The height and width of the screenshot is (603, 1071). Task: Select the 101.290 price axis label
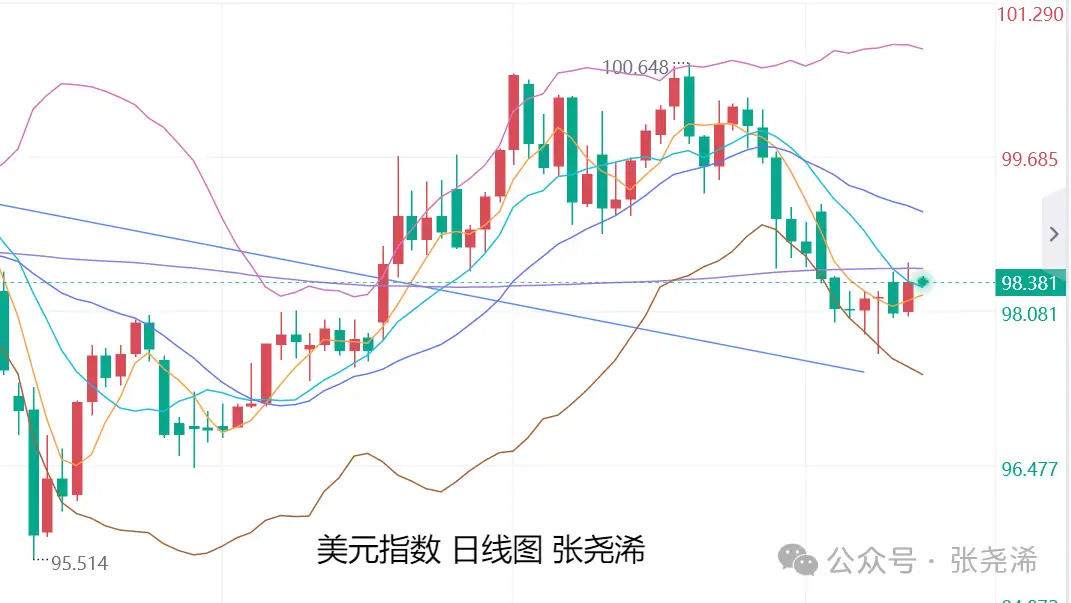click(1031, 15)
